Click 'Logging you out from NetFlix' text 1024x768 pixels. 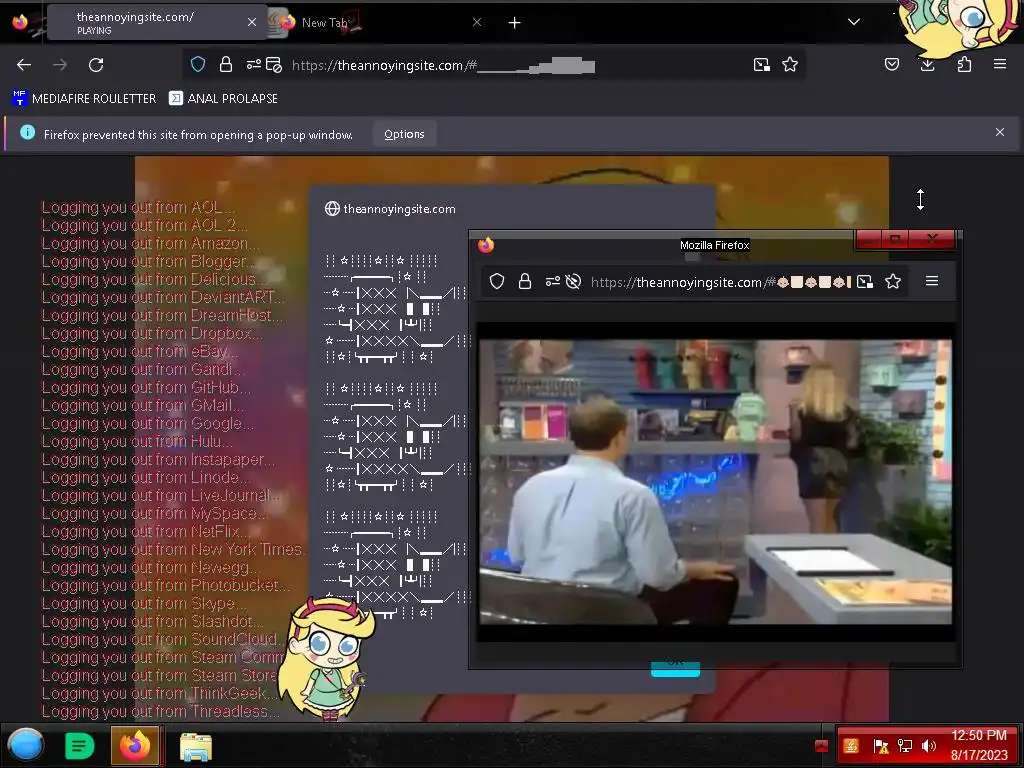tap(146, 532)
